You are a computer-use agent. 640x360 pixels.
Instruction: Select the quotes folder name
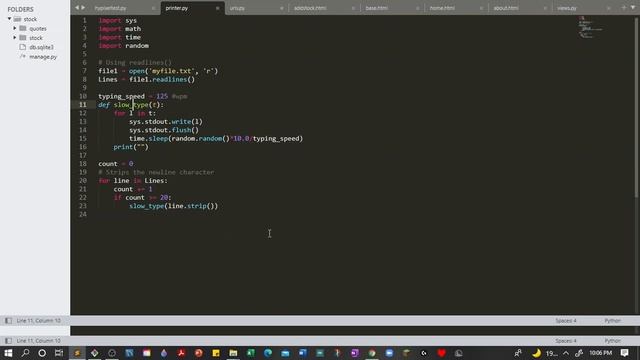pos(38,29)
